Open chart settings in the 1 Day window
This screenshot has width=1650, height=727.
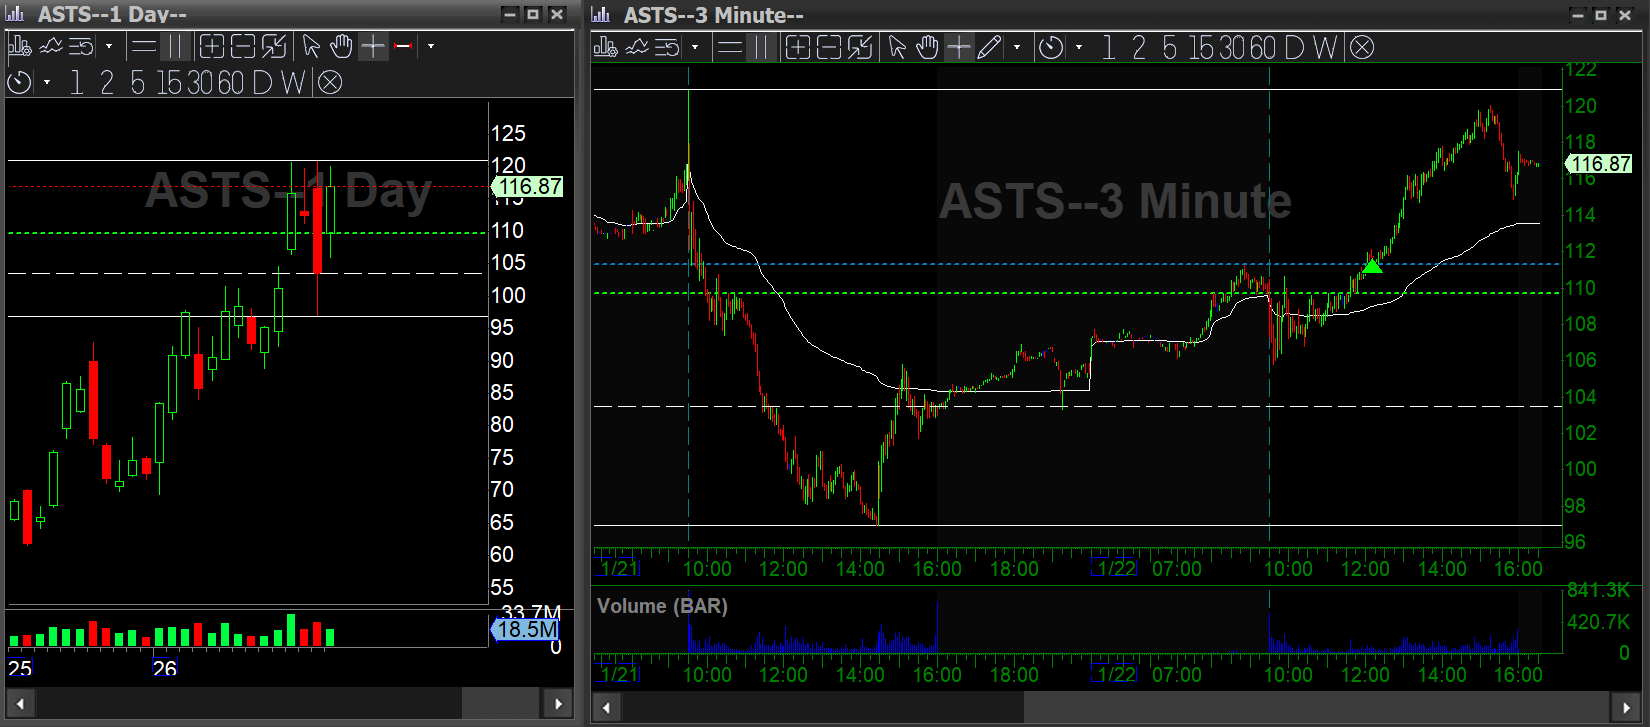click(20, 46)
